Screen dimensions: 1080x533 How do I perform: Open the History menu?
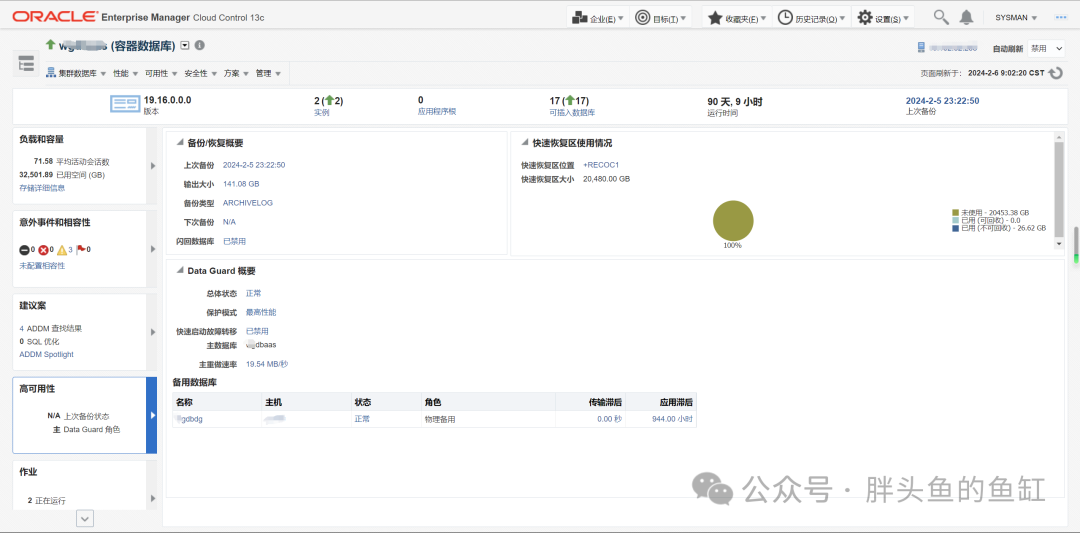click(811, 18)
